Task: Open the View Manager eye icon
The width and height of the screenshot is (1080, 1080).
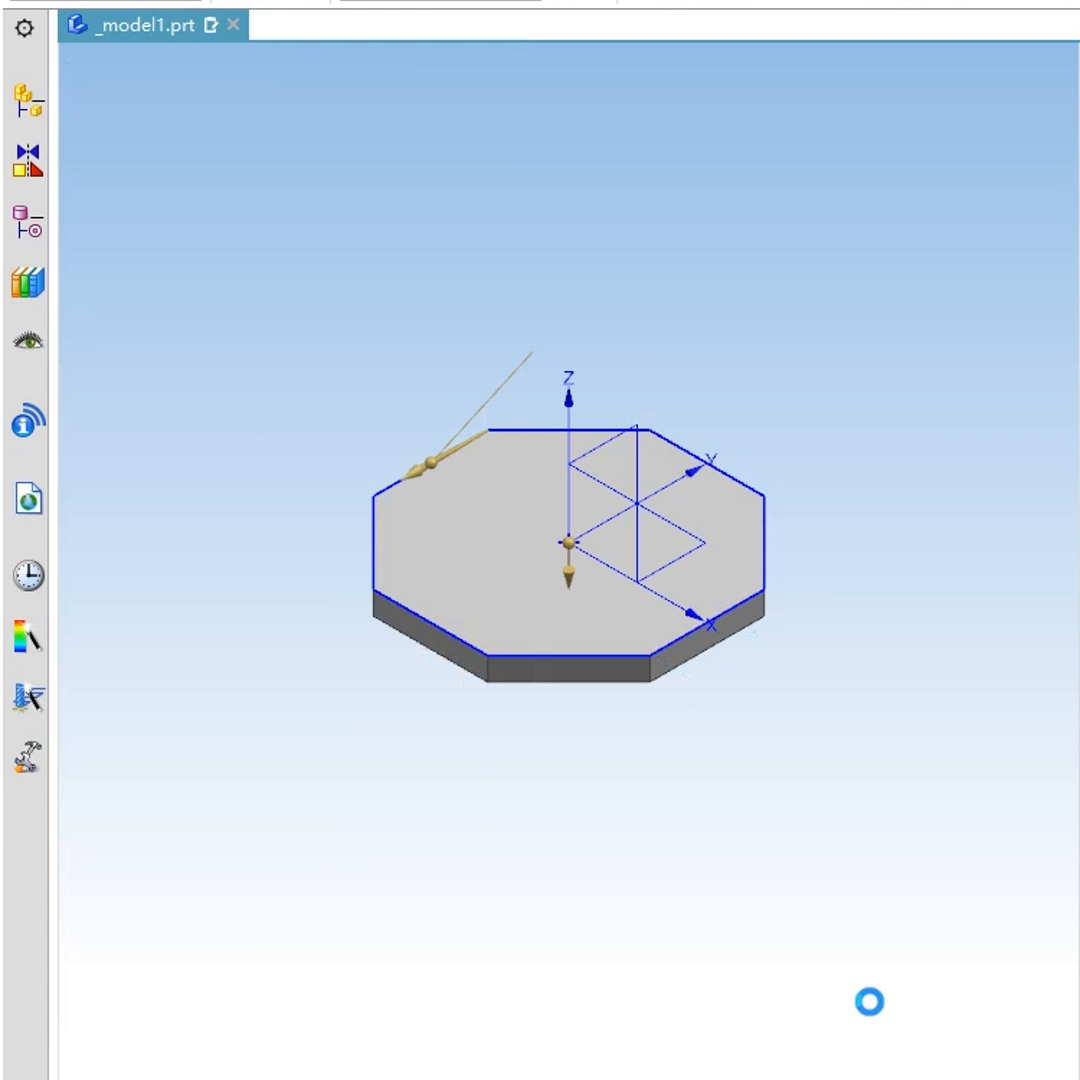Action: pyautogui.click(x=28, y=340)
